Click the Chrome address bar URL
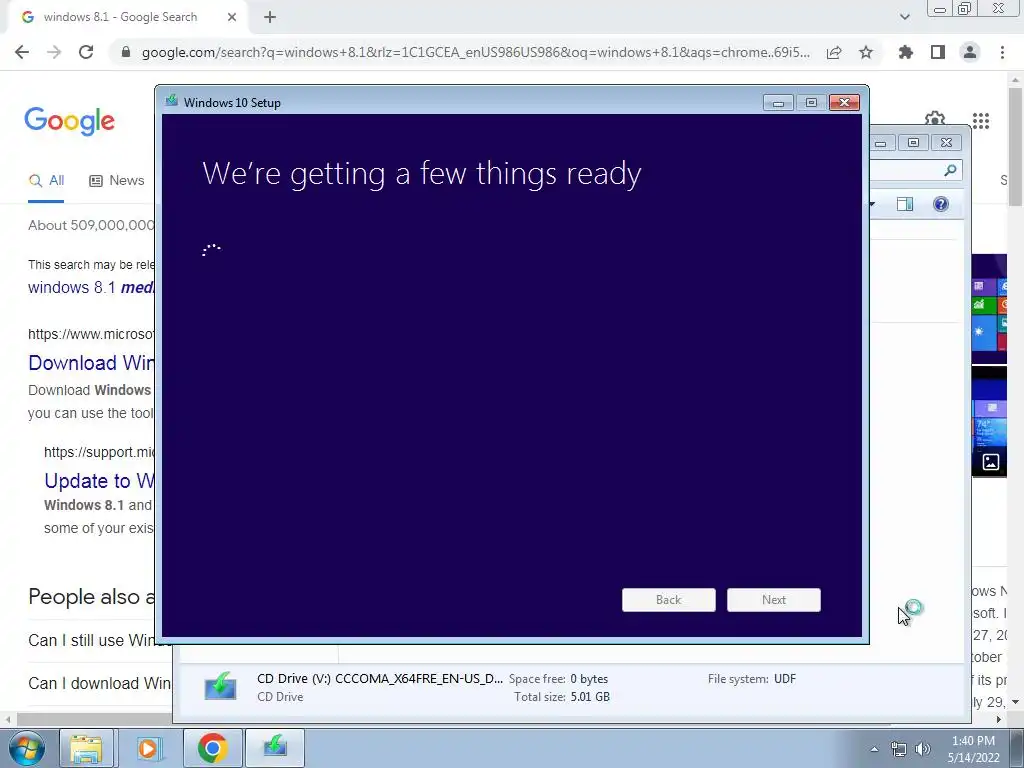The width and height of the screenshot is (1024, 768). point(475,52)
